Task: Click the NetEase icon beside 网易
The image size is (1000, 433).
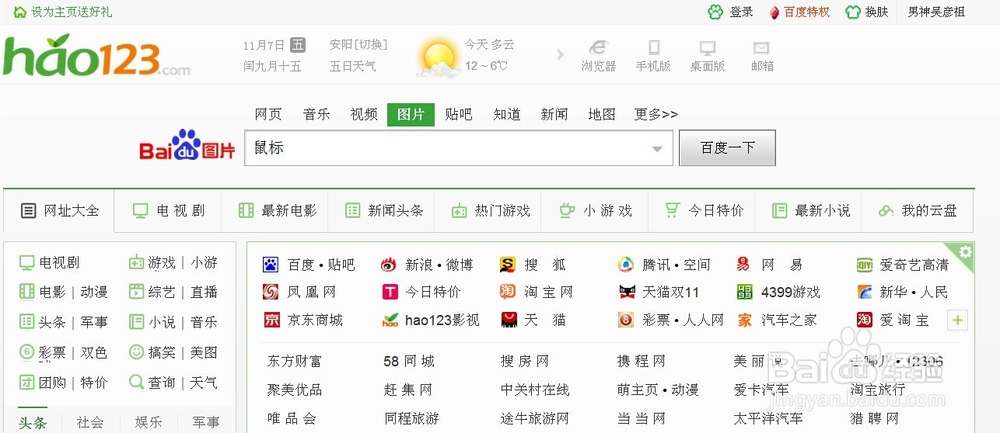Action: [x=744, y=265]
